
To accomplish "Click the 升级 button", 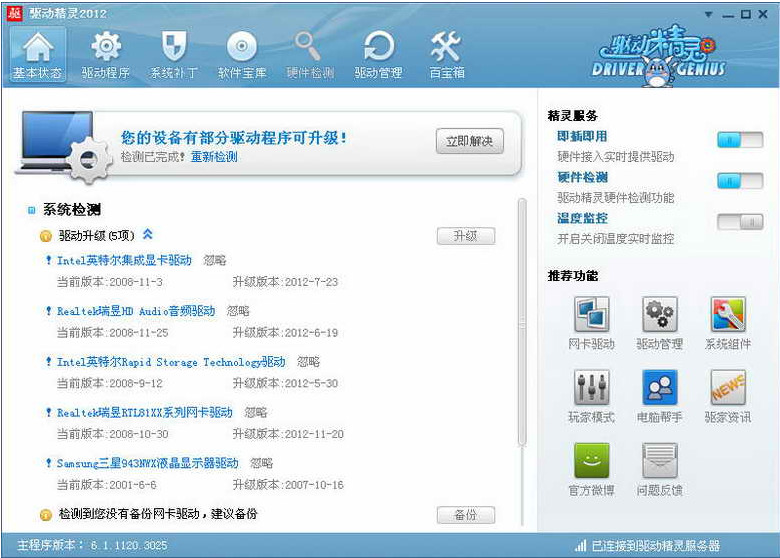I will [x=466, y=236].
